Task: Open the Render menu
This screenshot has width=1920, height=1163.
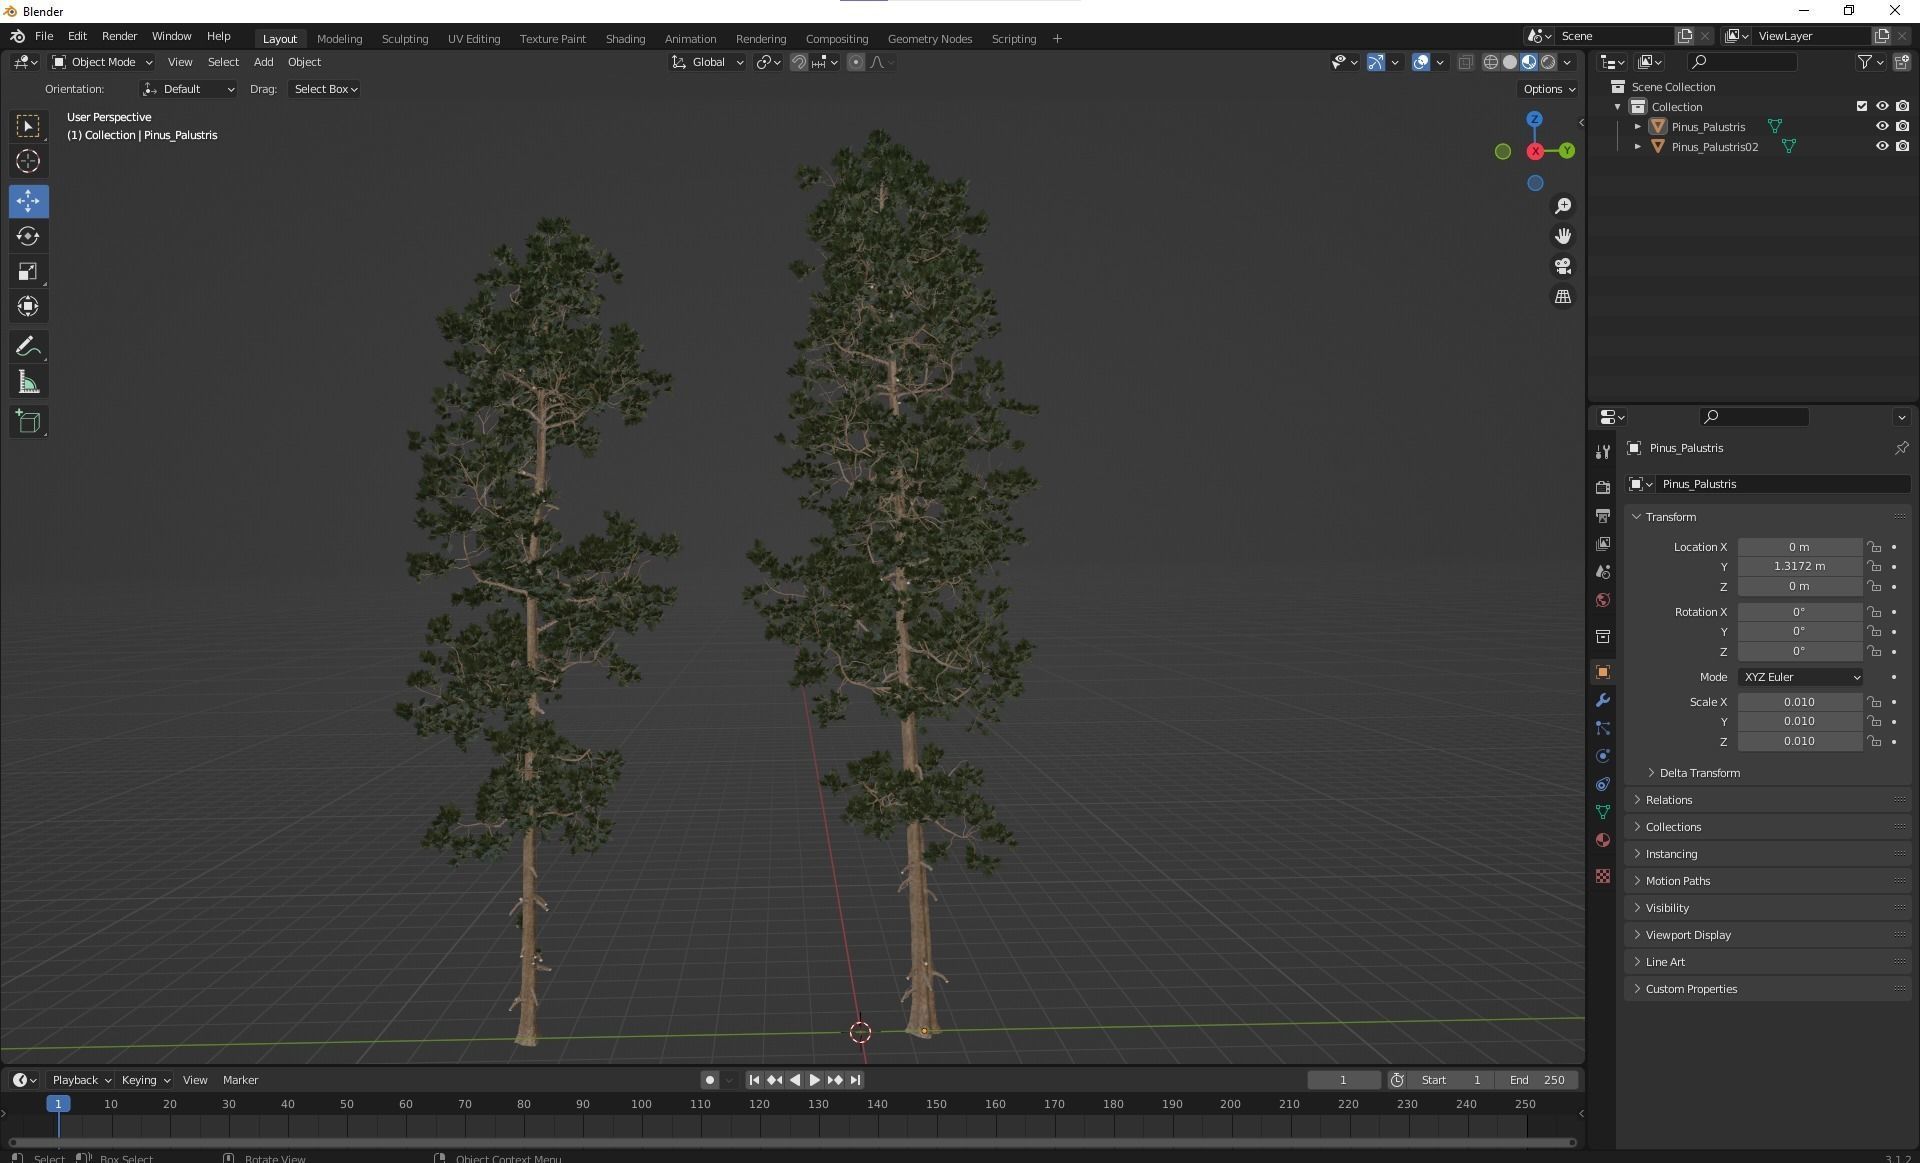Action: 119,36
